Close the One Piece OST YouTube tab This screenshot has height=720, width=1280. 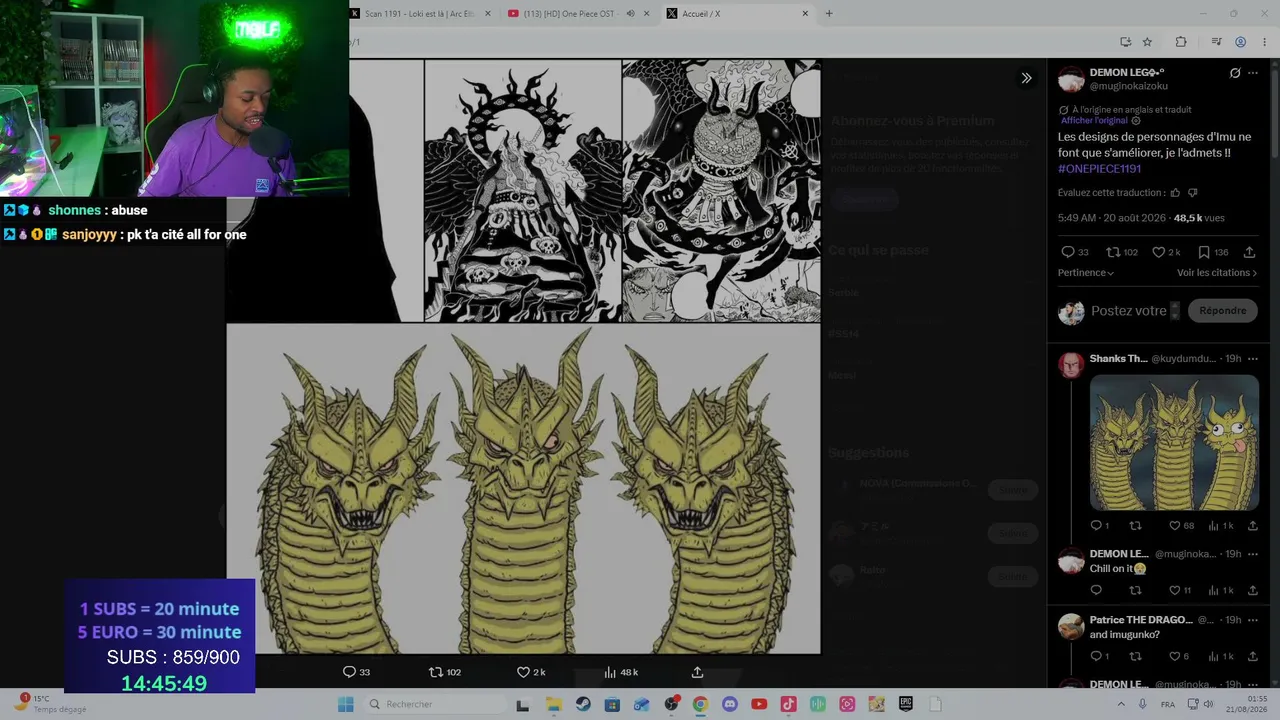tap(646, 13)
